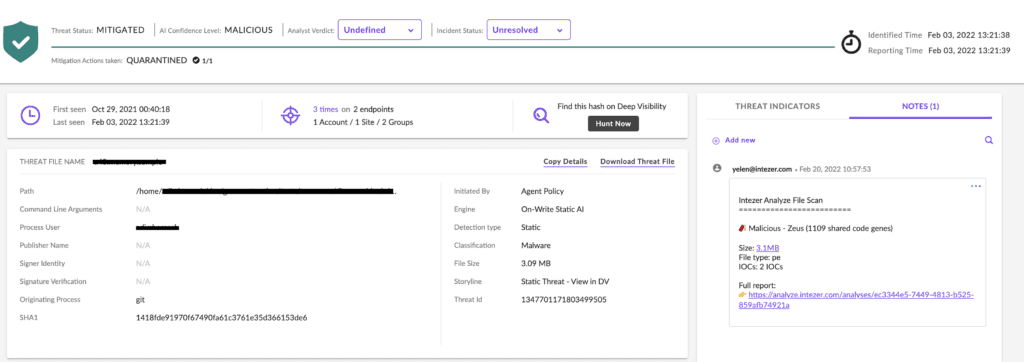The image size is (1024, 362).
Task: Click the checkmark icon next to QUARANTINED
Action: coord(195,60)
